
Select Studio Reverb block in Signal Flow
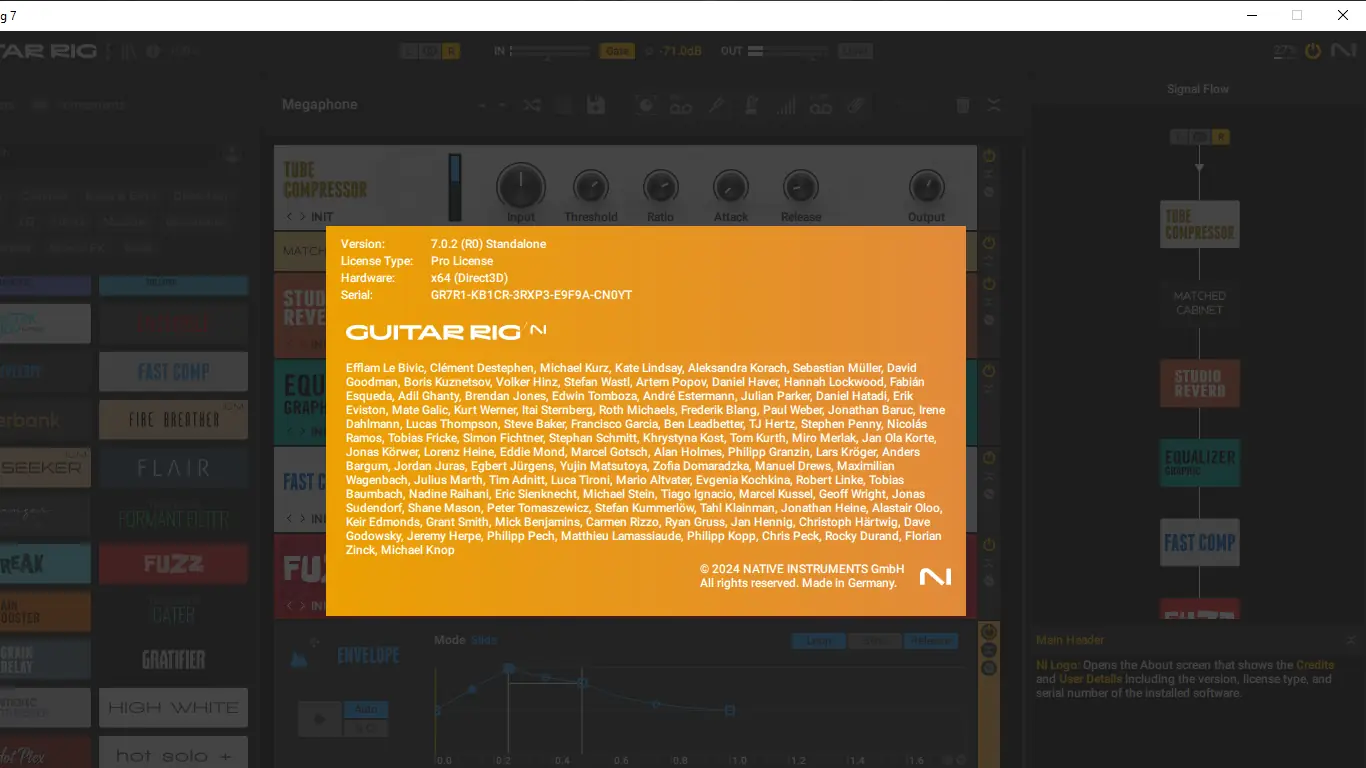tap(1200, 384)
